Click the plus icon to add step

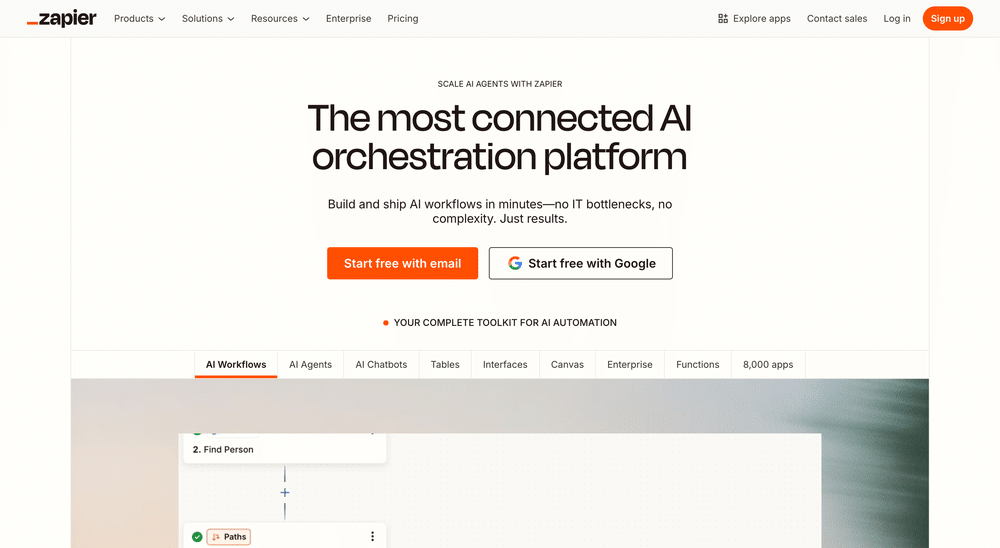(x=285, y=492)
